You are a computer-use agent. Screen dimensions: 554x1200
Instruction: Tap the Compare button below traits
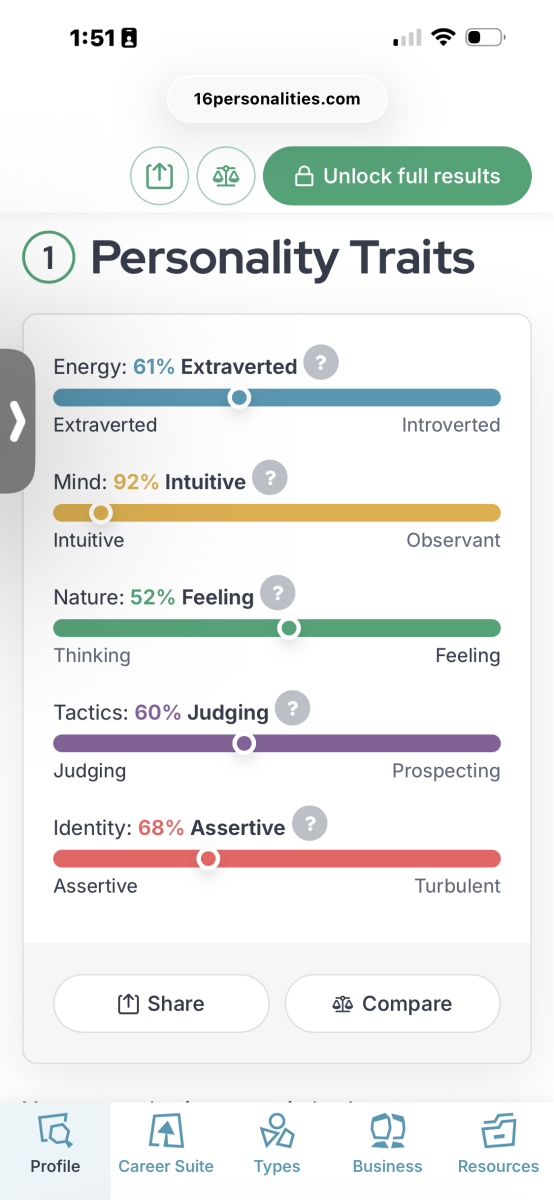[x=392, y=1003]
